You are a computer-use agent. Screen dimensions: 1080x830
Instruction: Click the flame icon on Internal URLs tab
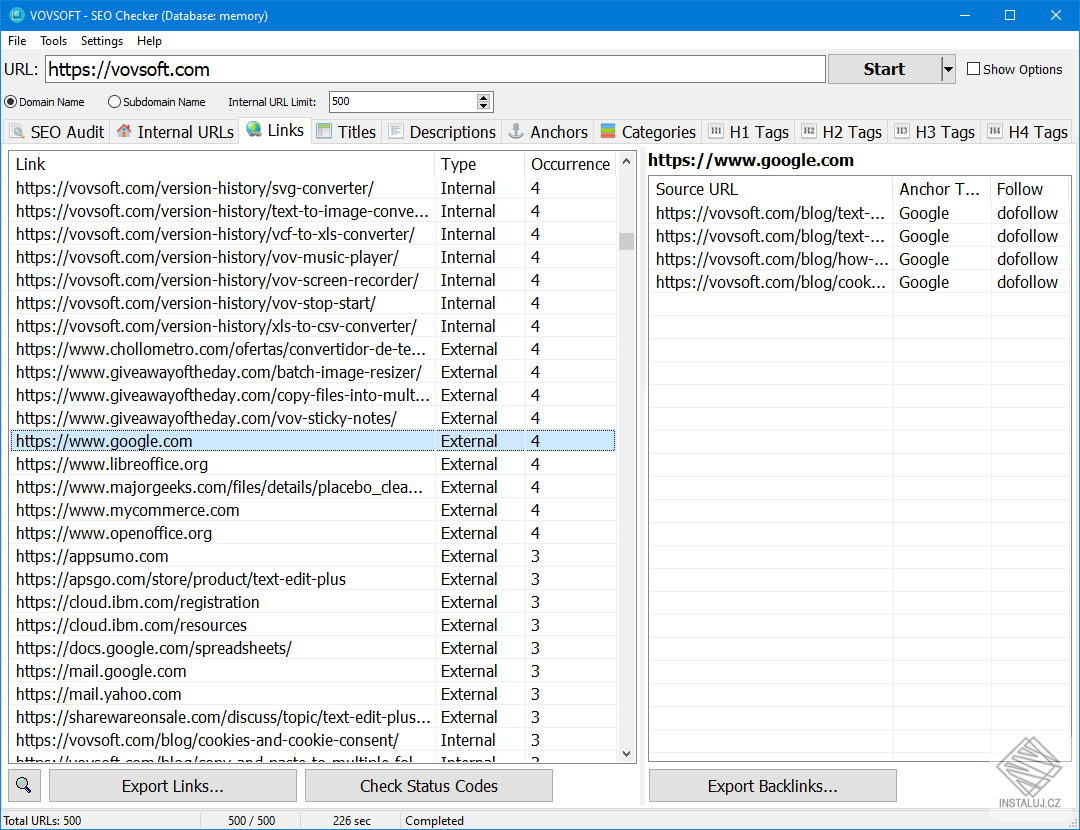123,131
